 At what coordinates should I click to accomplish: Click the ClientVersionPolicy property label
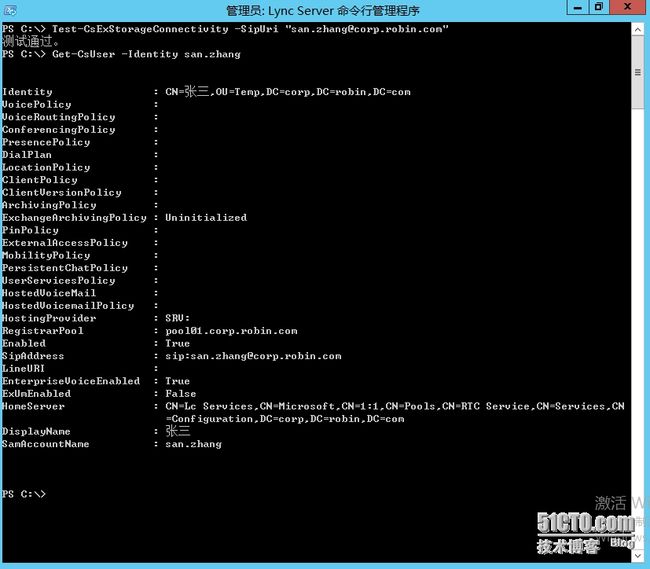(62, 193)
